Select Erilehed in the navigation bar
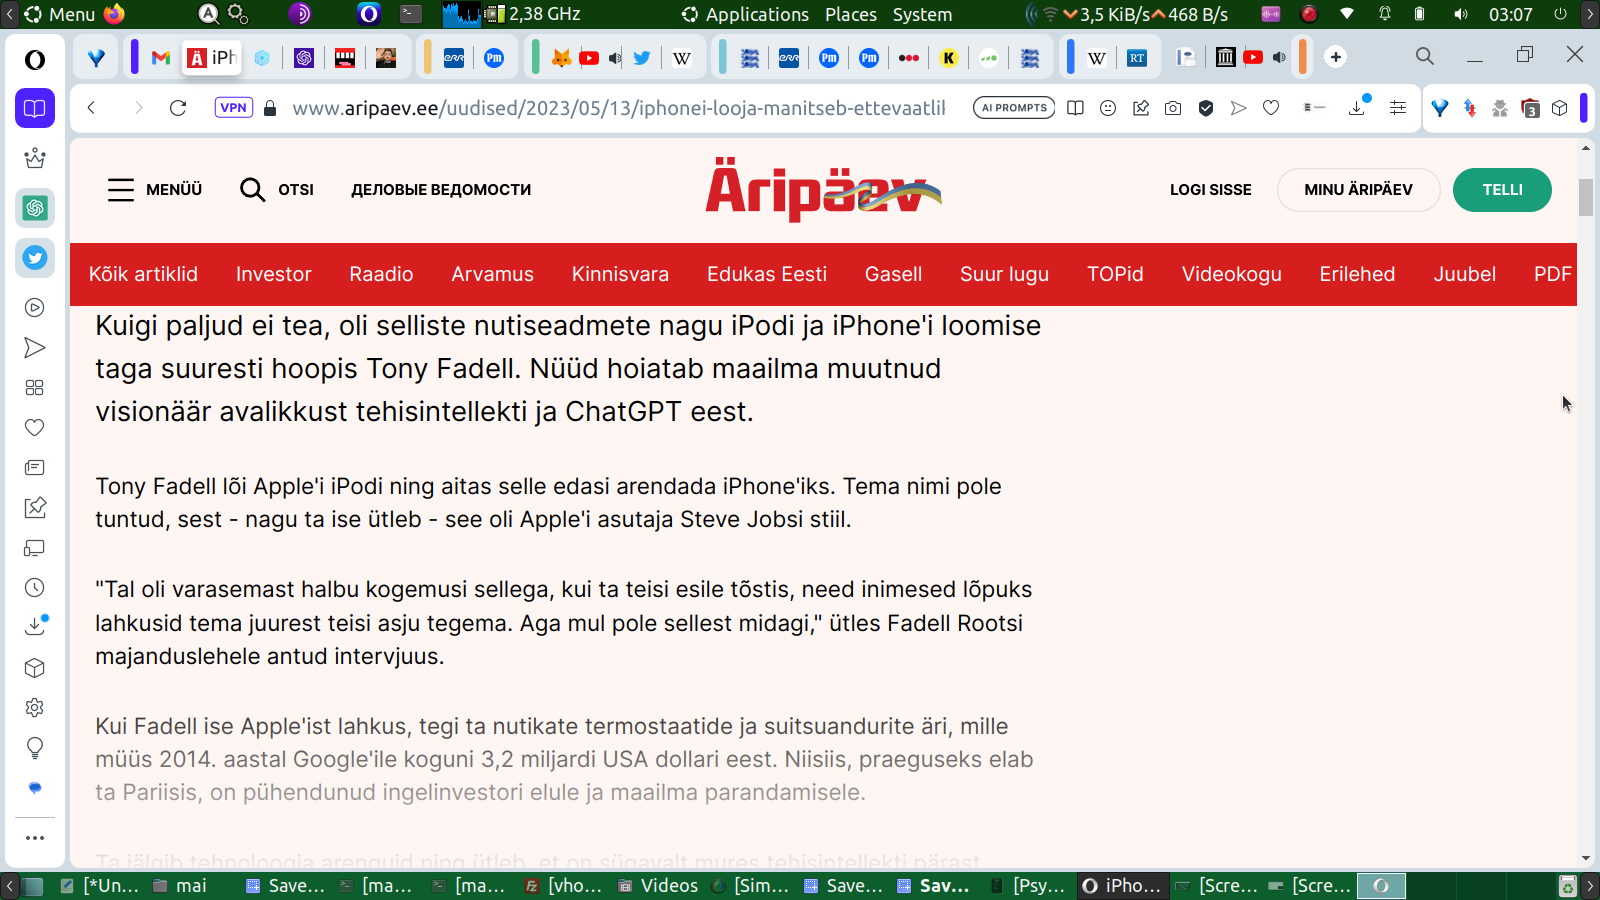1600x900 pixels. (1357, 274)
